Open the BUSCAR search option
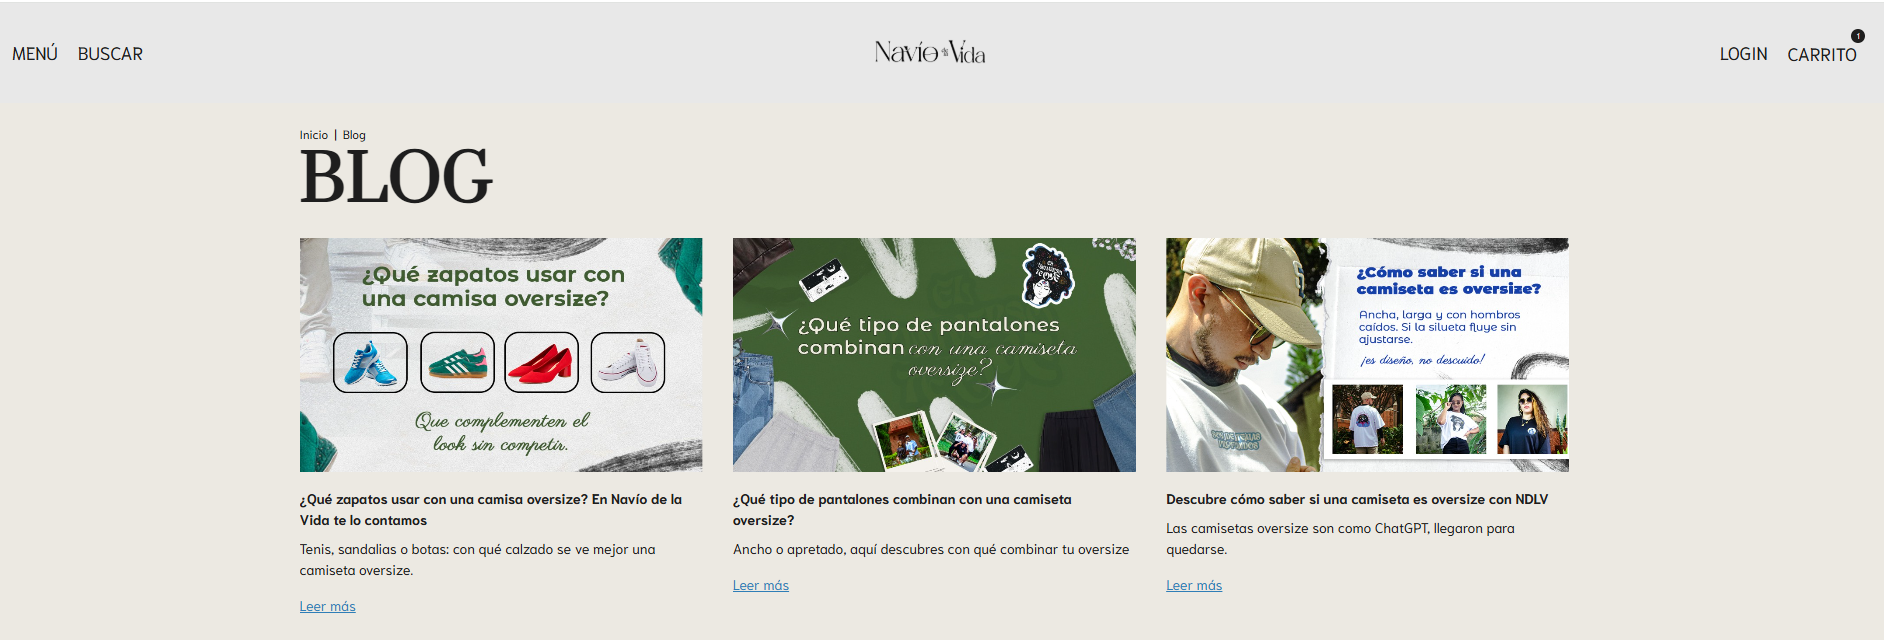Screen dimensions: 1884x640 [x=110, y=54]
